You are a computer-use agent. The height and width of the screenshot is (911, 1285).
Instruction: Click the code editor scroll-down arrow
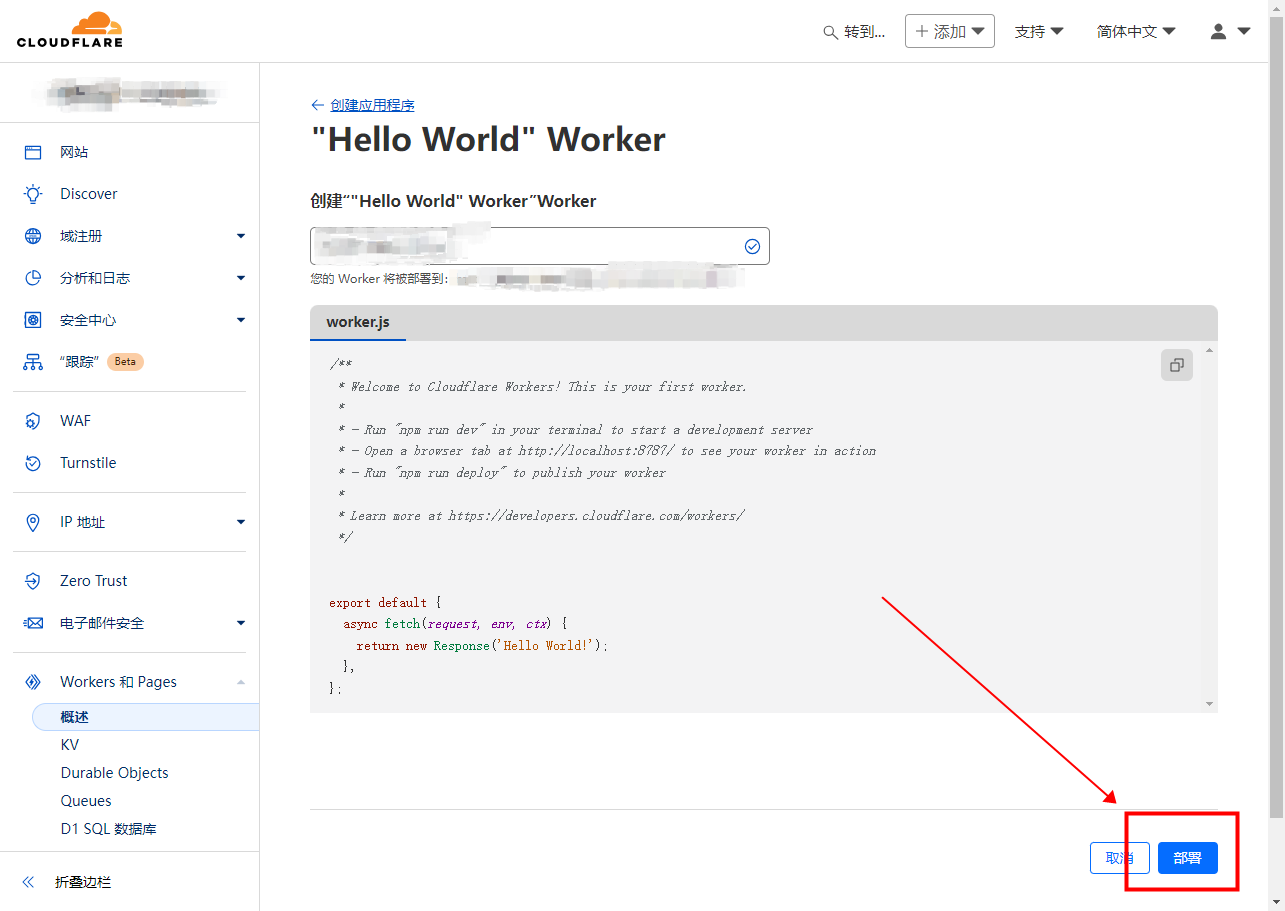(1211, 705)
